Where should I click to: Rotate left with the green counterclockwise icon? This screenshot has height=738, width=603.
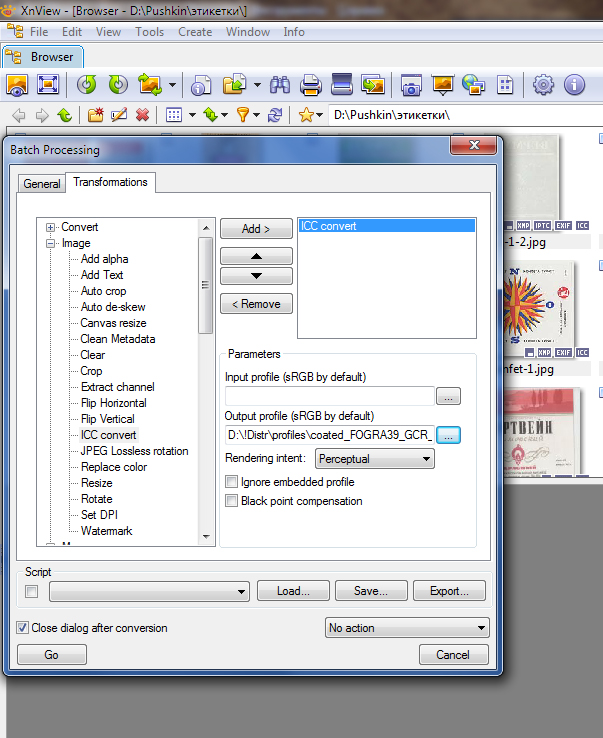[x=87, y=85]
